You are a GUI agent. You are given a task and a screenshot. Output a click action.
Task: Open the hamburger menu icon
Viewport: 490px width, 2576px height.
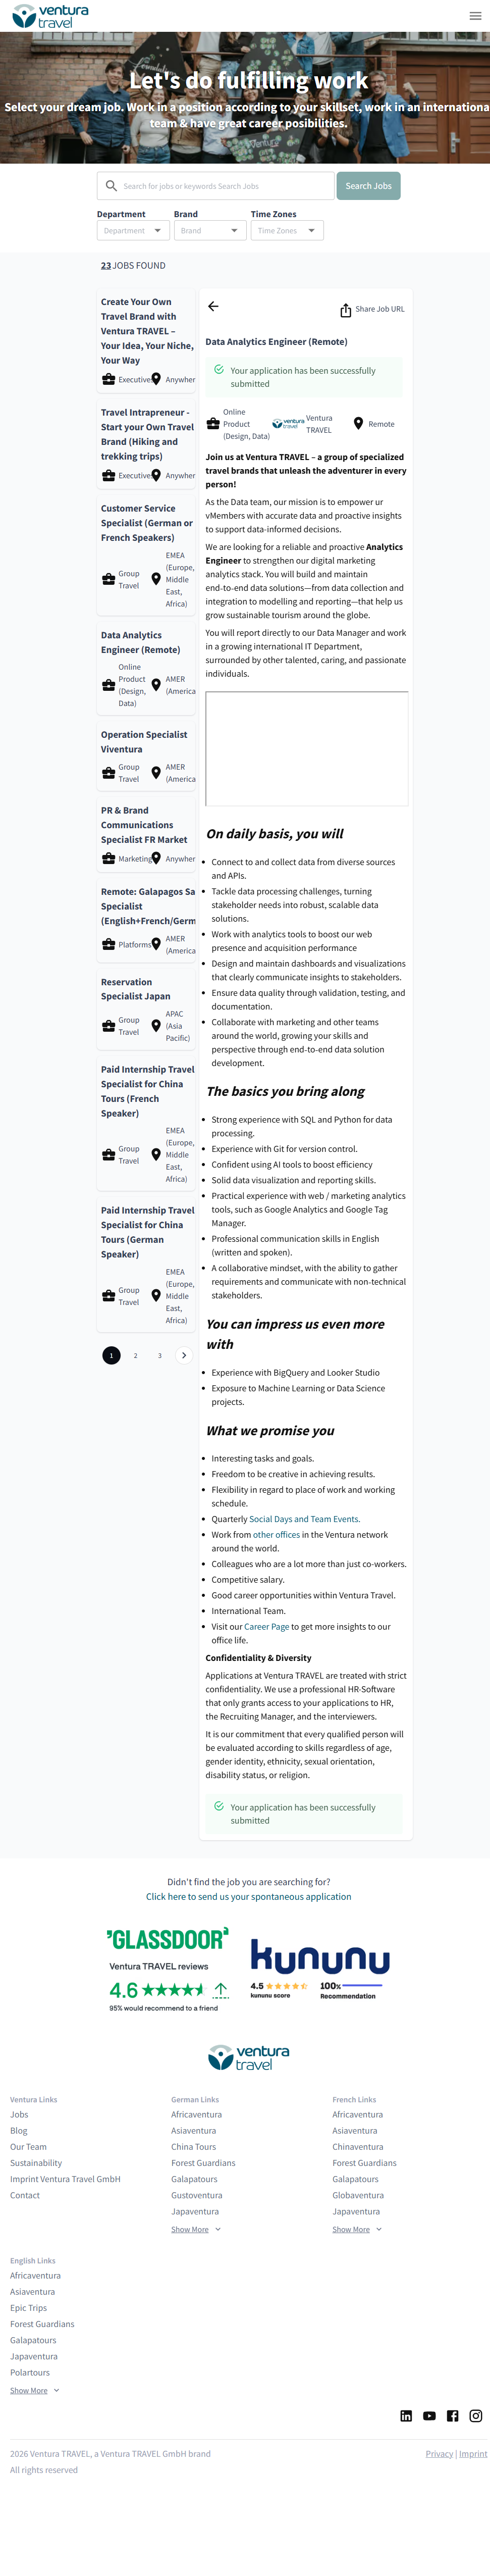pyautogui.click(x=475, y=16)
